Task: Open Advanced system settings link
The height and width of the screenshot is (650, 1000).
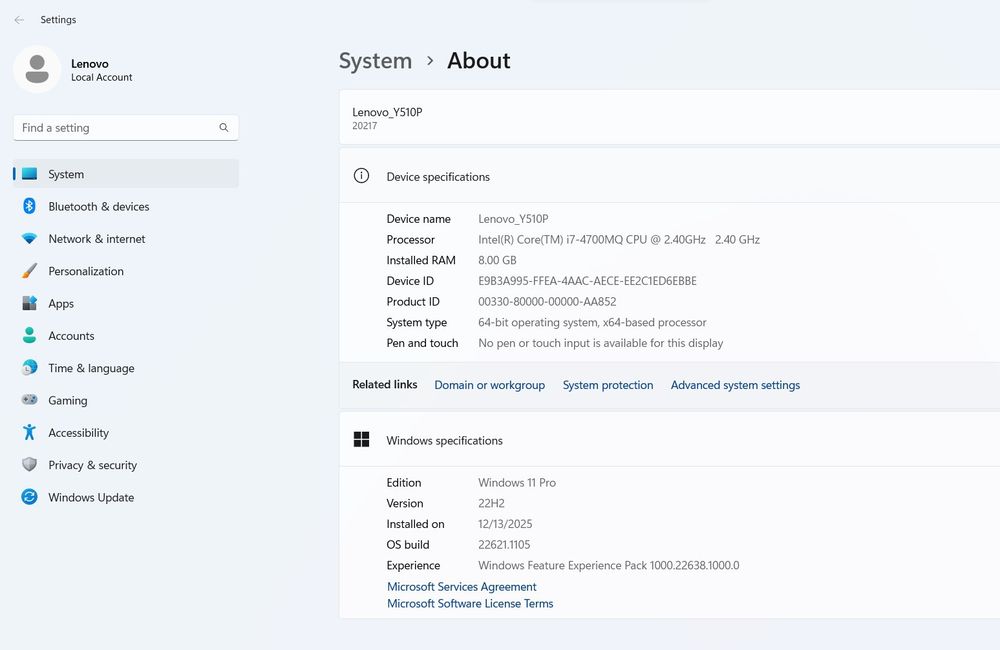Action: tap(735, 385)
